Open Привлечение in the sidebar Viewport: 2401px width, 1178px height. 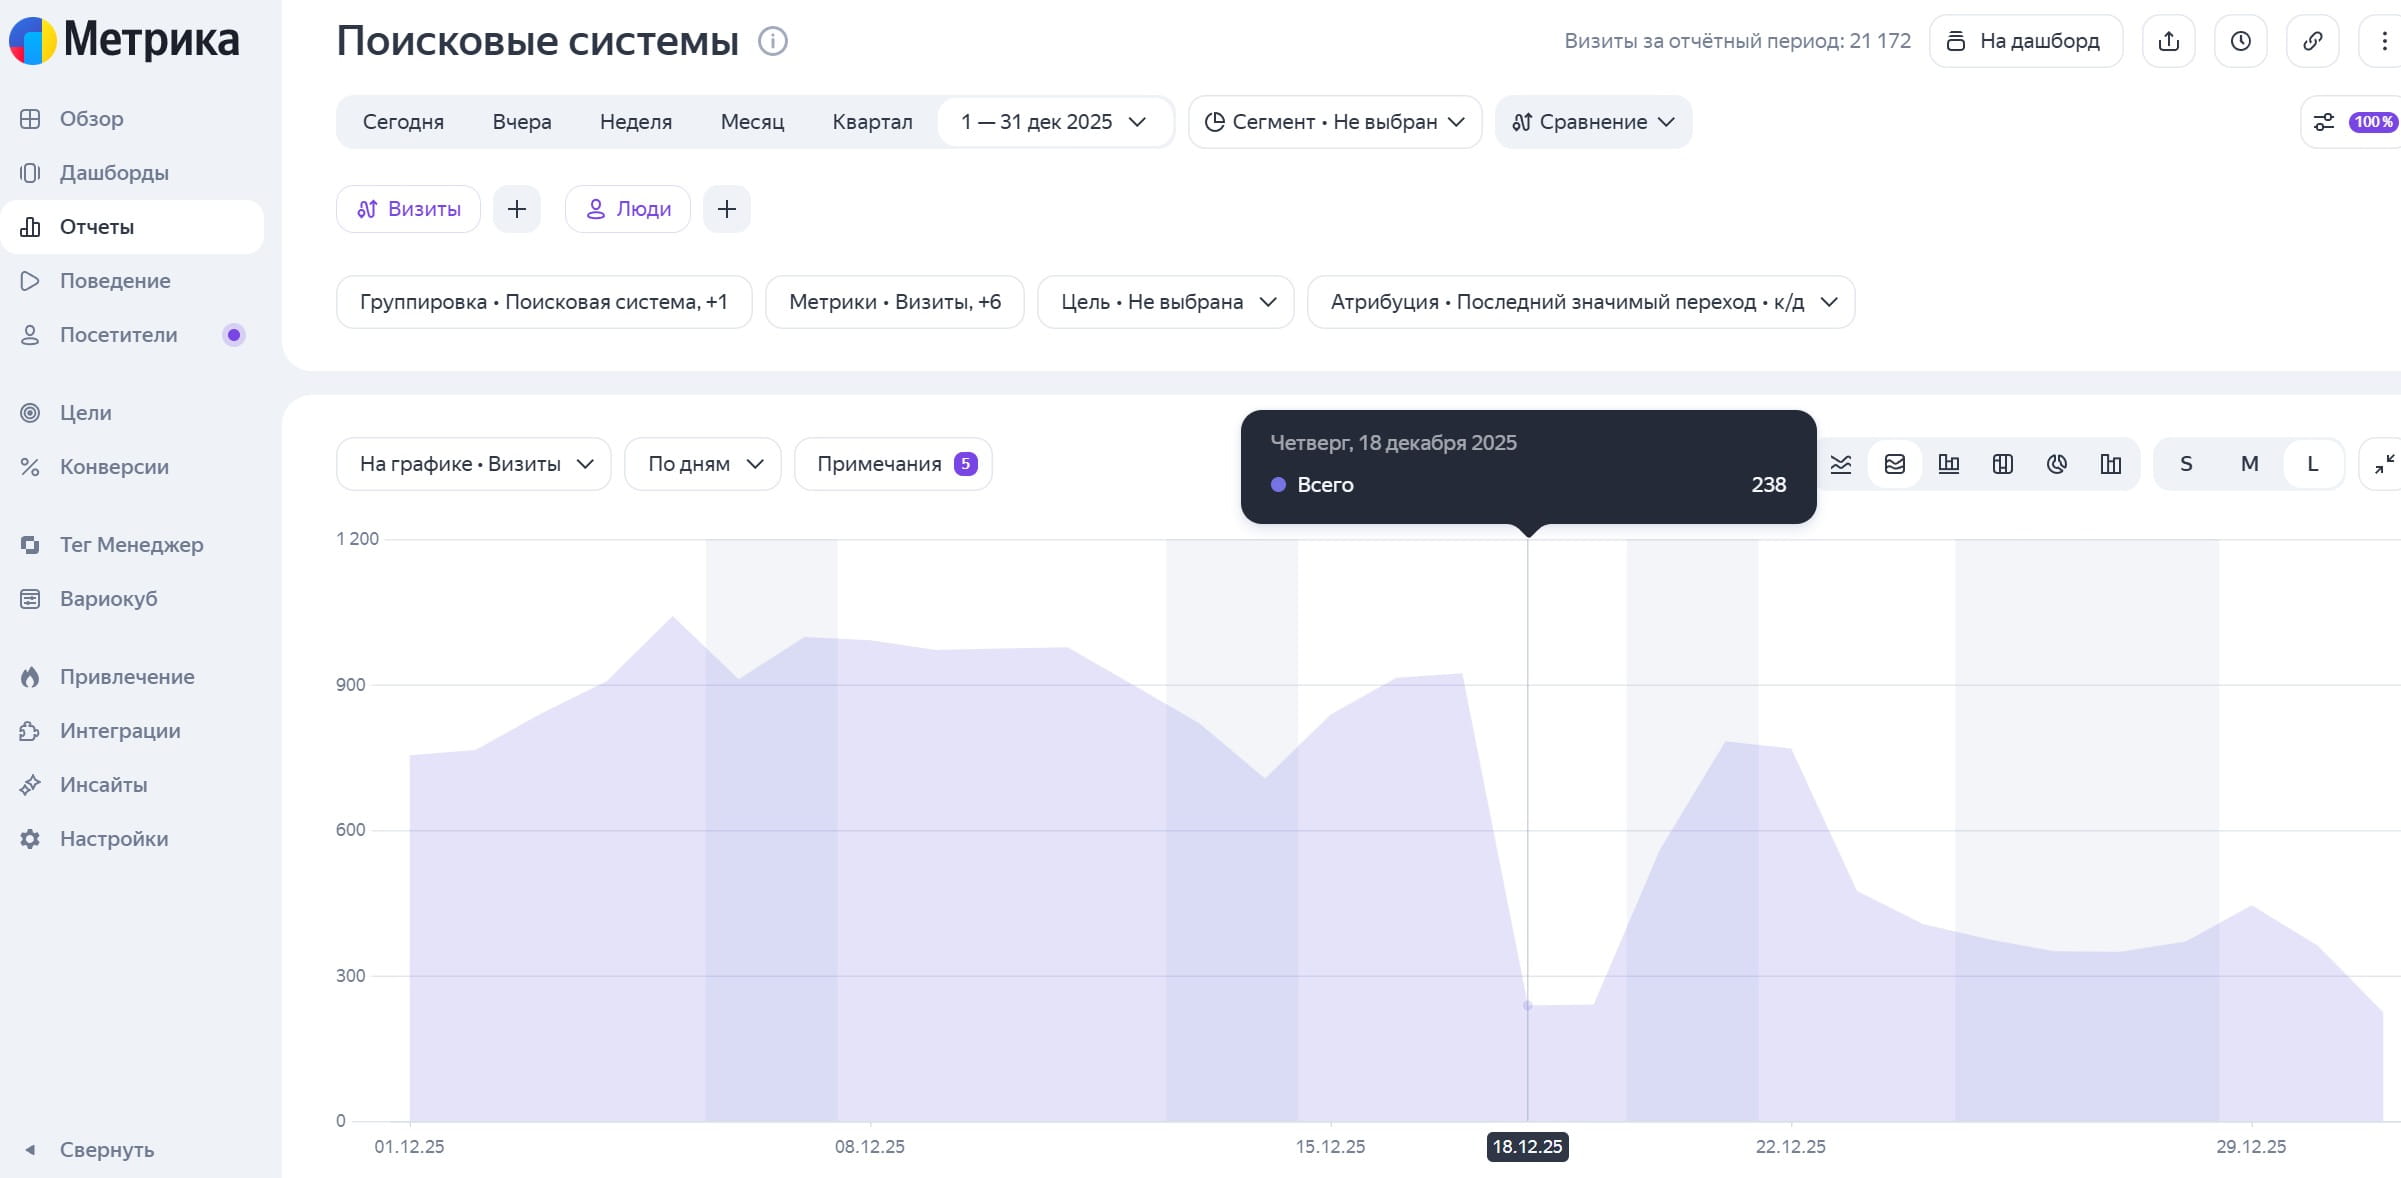[132, 677]
